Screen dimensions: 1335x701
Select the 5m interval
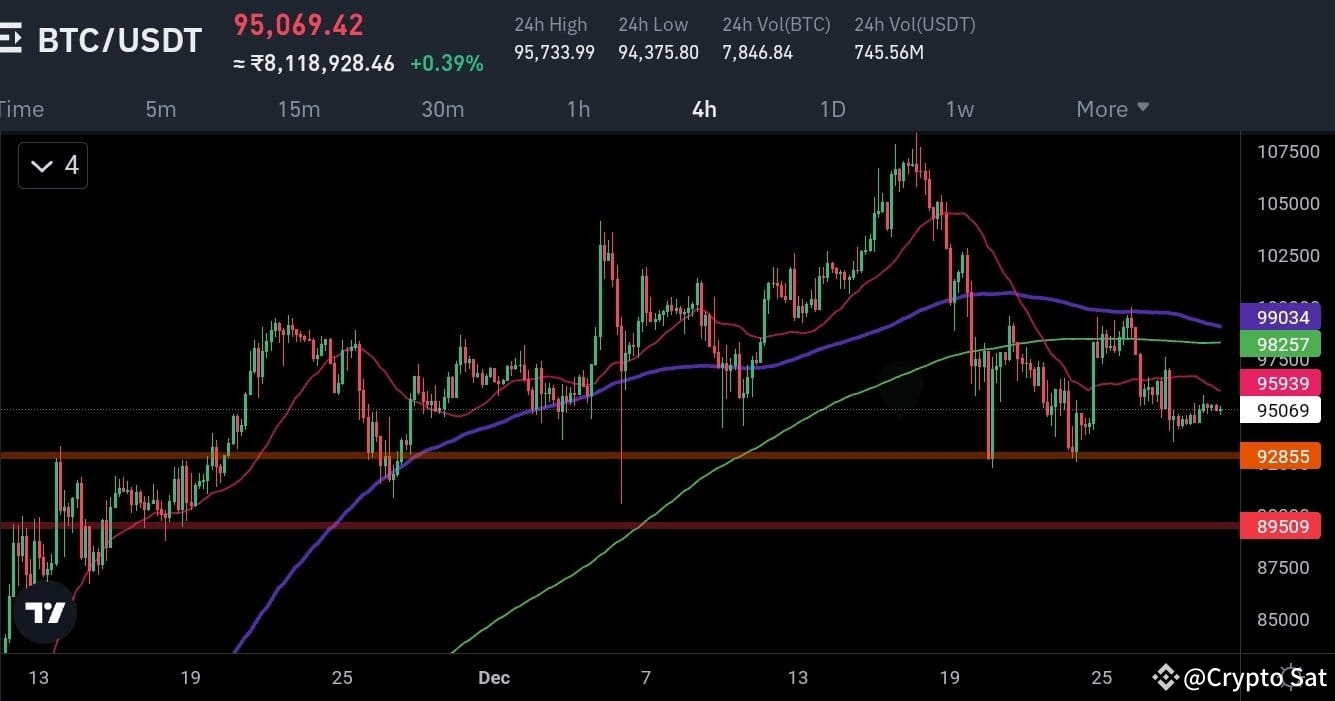click(161, 109)
